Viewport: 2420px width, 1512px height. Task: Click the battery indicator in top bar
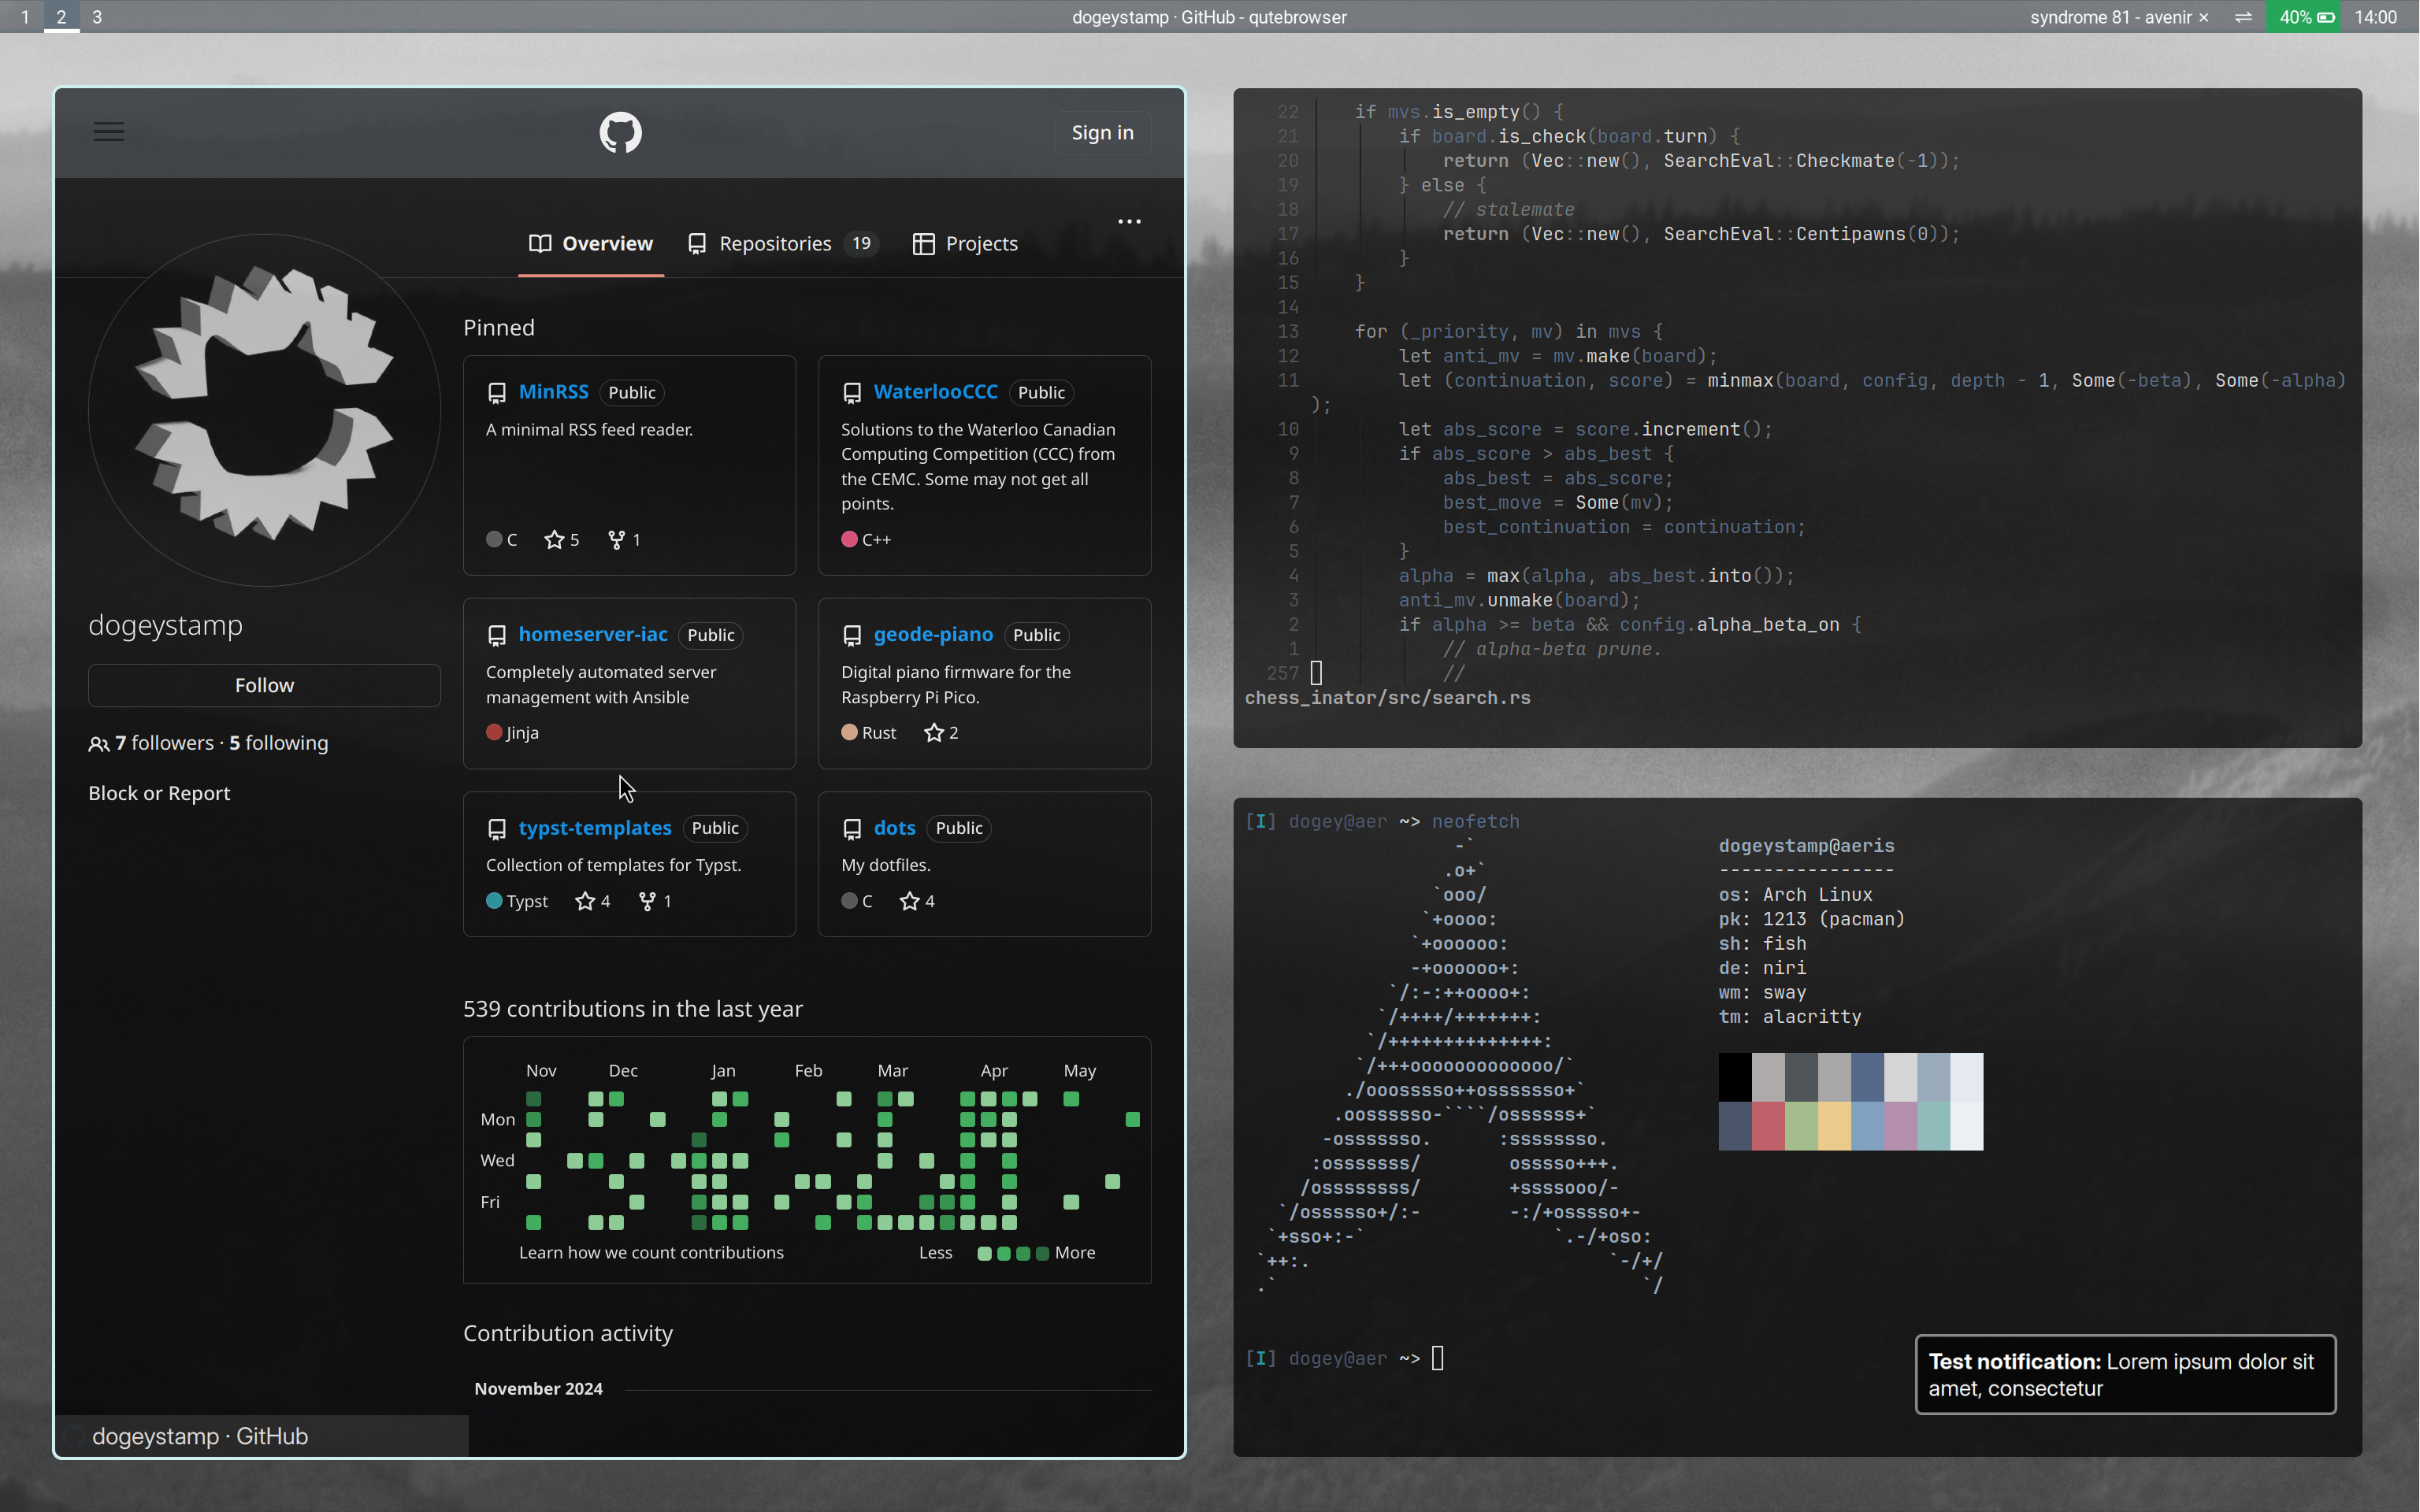2303,17
